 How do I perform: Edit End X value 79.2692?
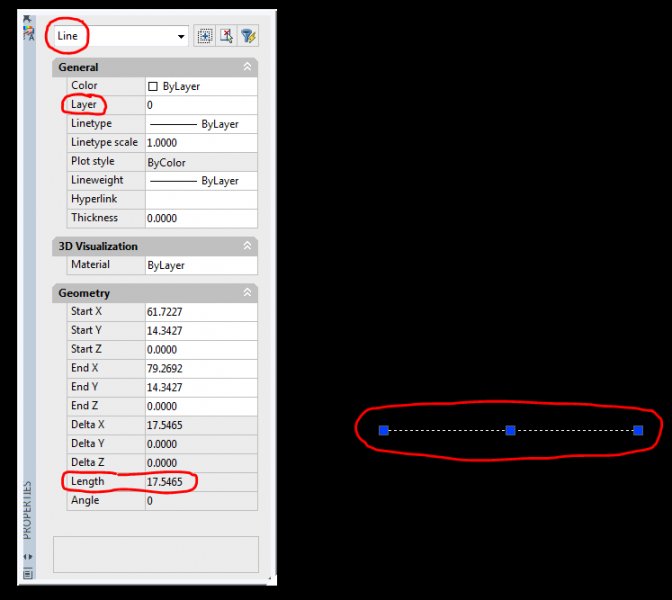pos(201,369)
